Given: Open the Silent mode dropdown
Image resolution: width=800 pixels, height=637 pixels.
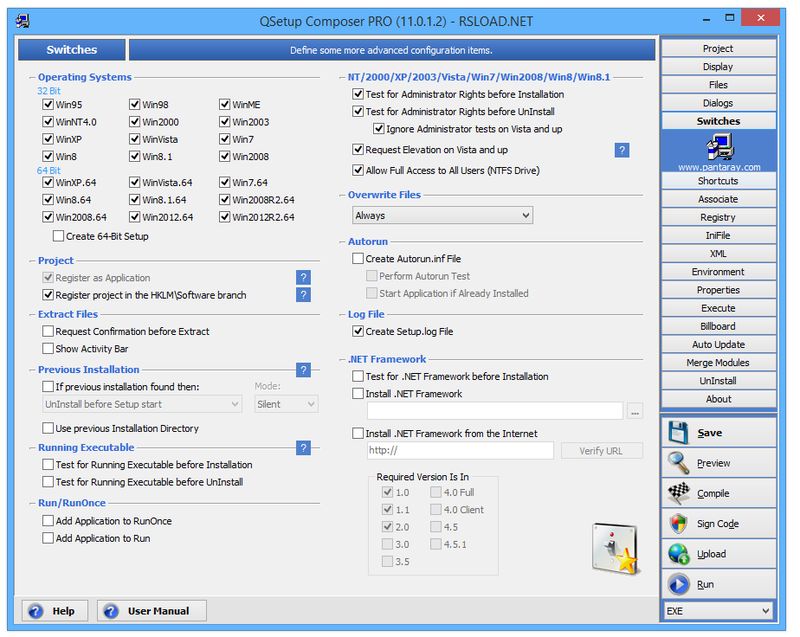Looking at the screenshot, I should [286, 404].
